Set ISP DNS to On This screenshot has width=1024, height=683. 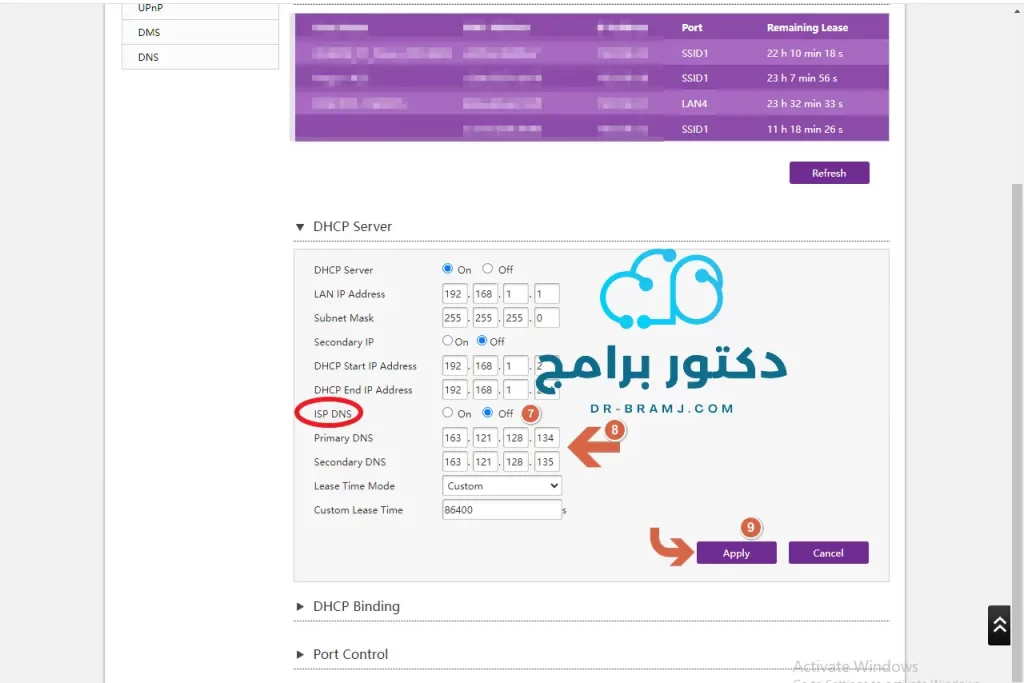point(448,413)
